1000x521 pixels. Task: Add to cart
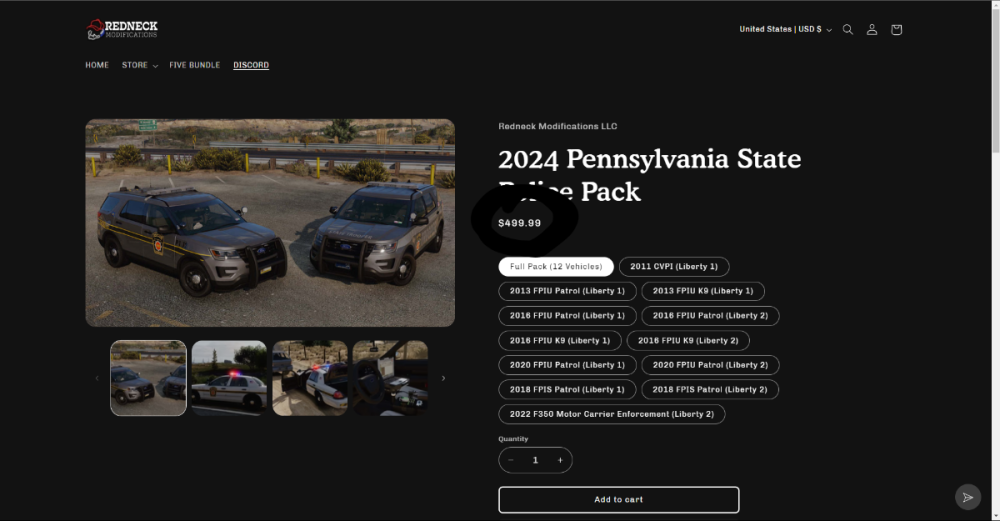pyautogui.click(x=619, y=500)
